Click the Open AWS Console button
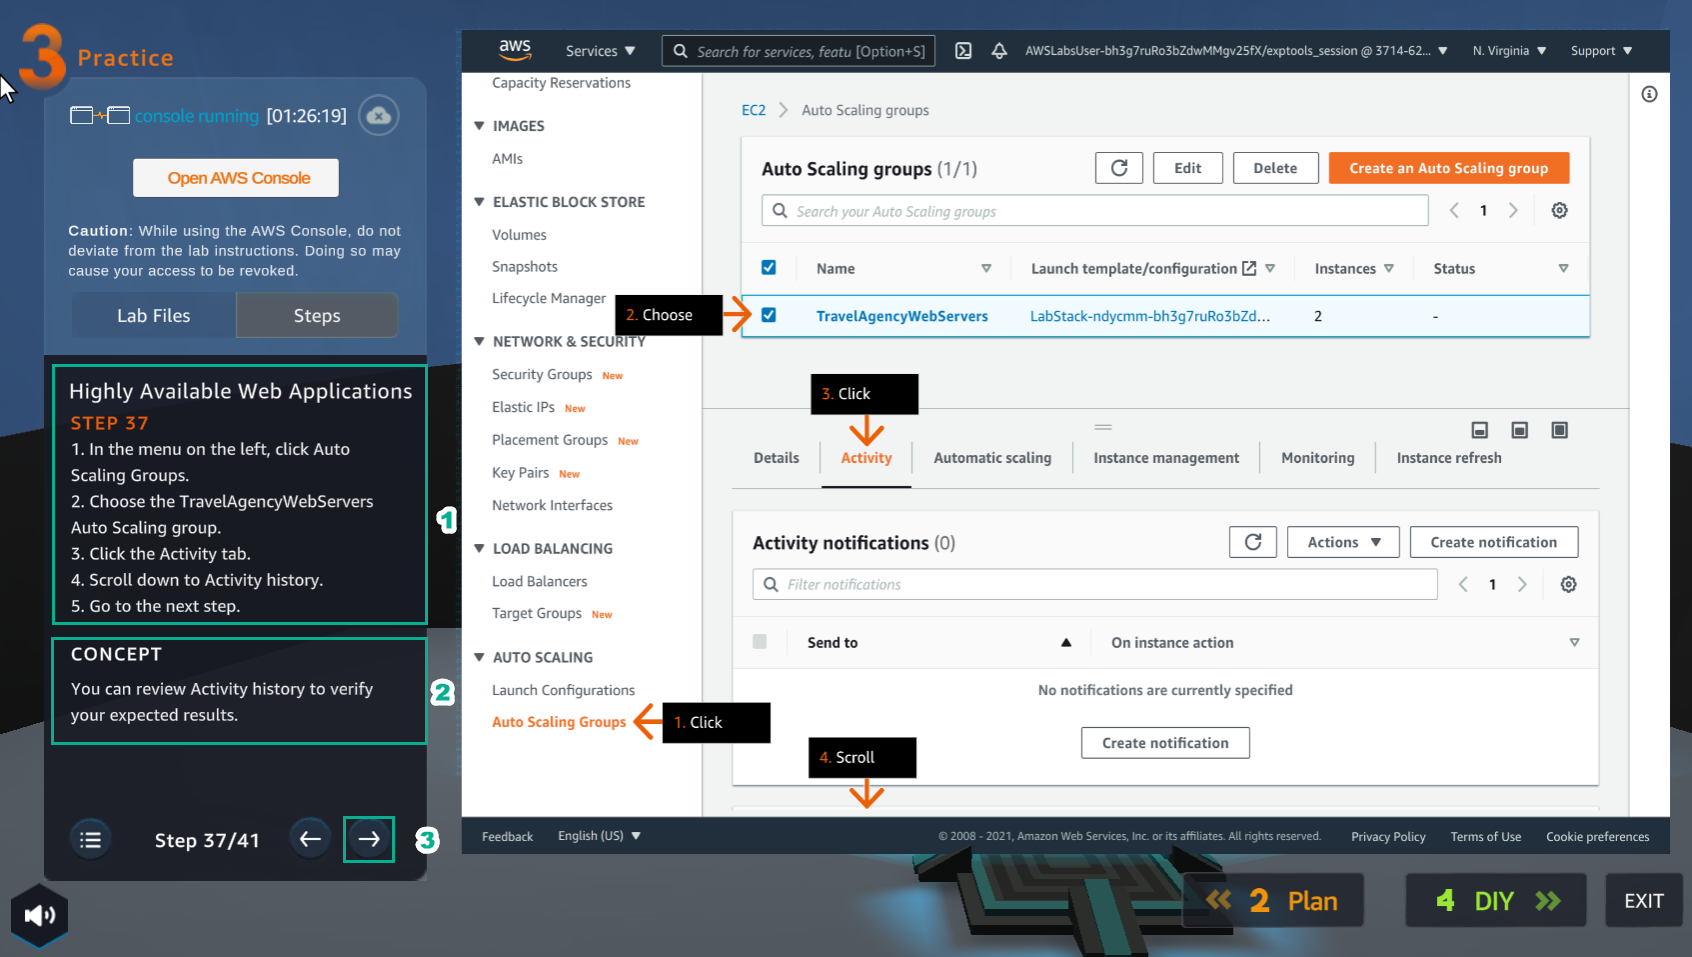 (x=238, y=178)
